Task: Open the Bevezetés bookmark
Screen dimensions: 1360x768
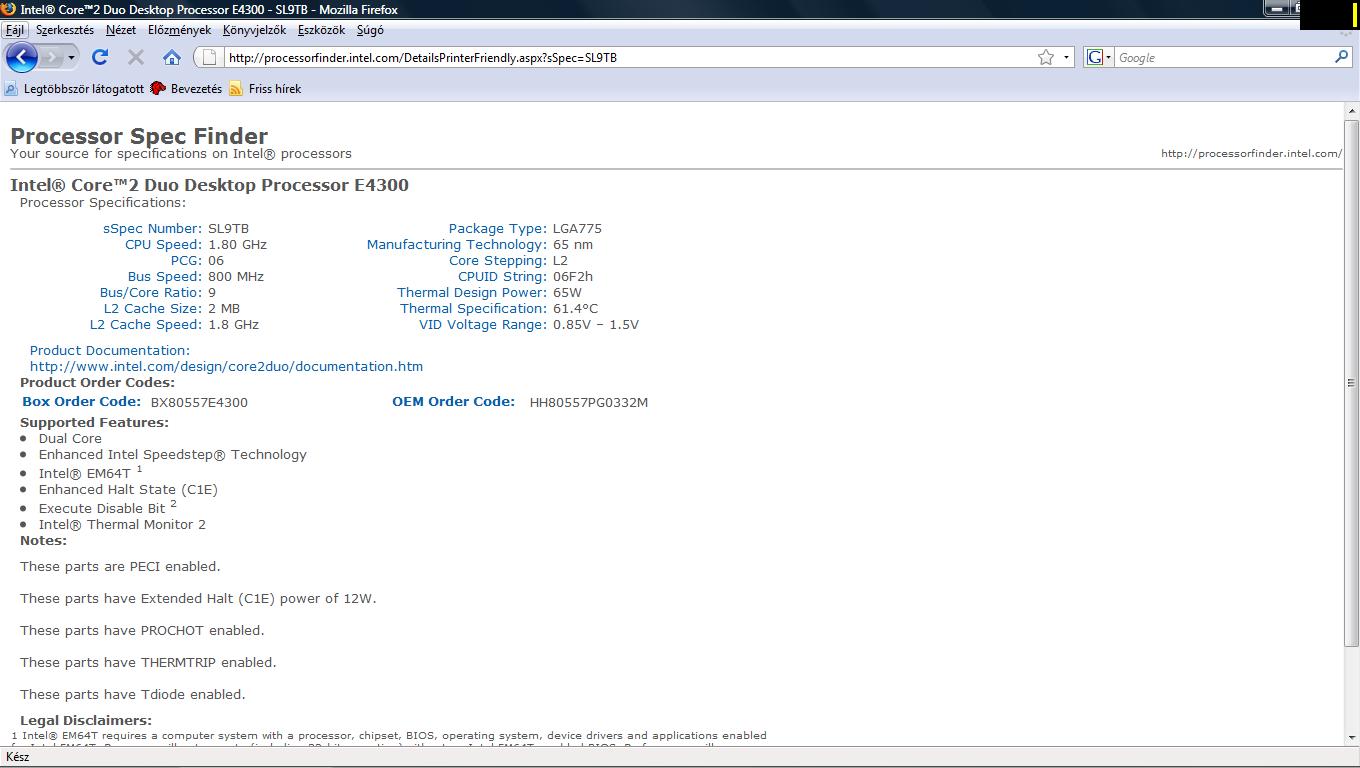Action: click(187, 89)
